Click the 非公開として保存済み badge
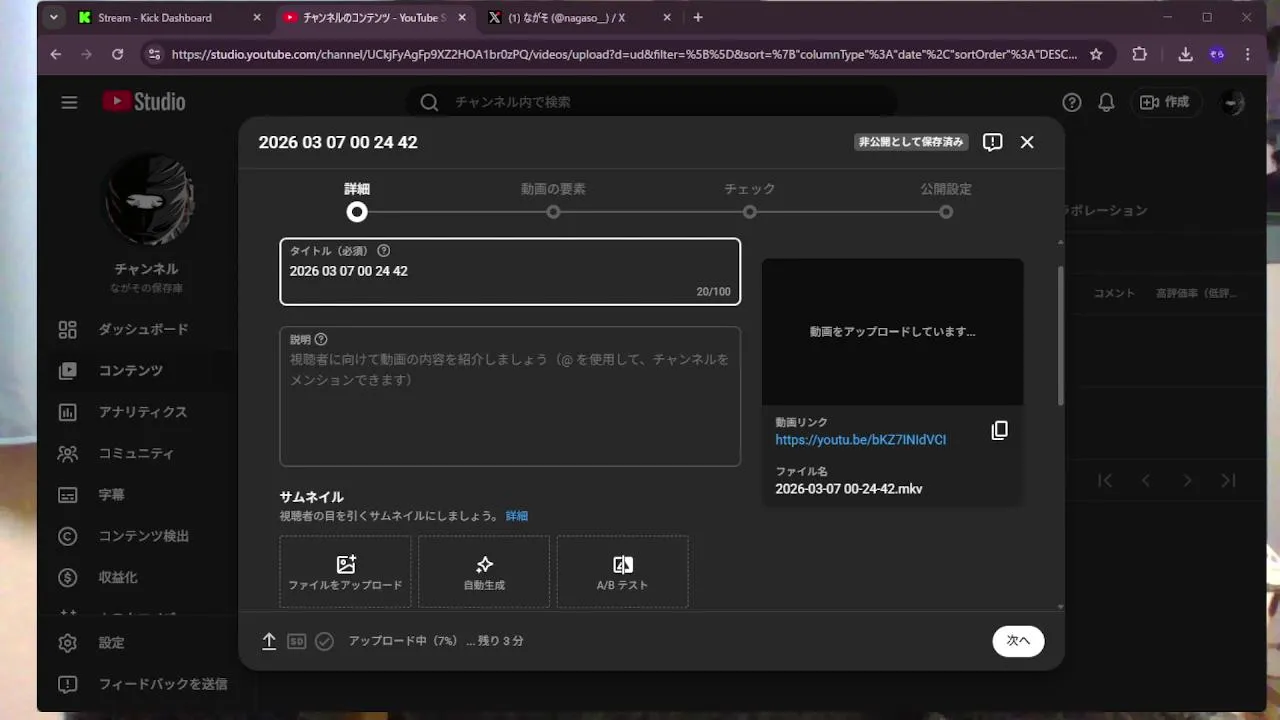Screen dimensions: 1280x720 [x=911, y=142]
